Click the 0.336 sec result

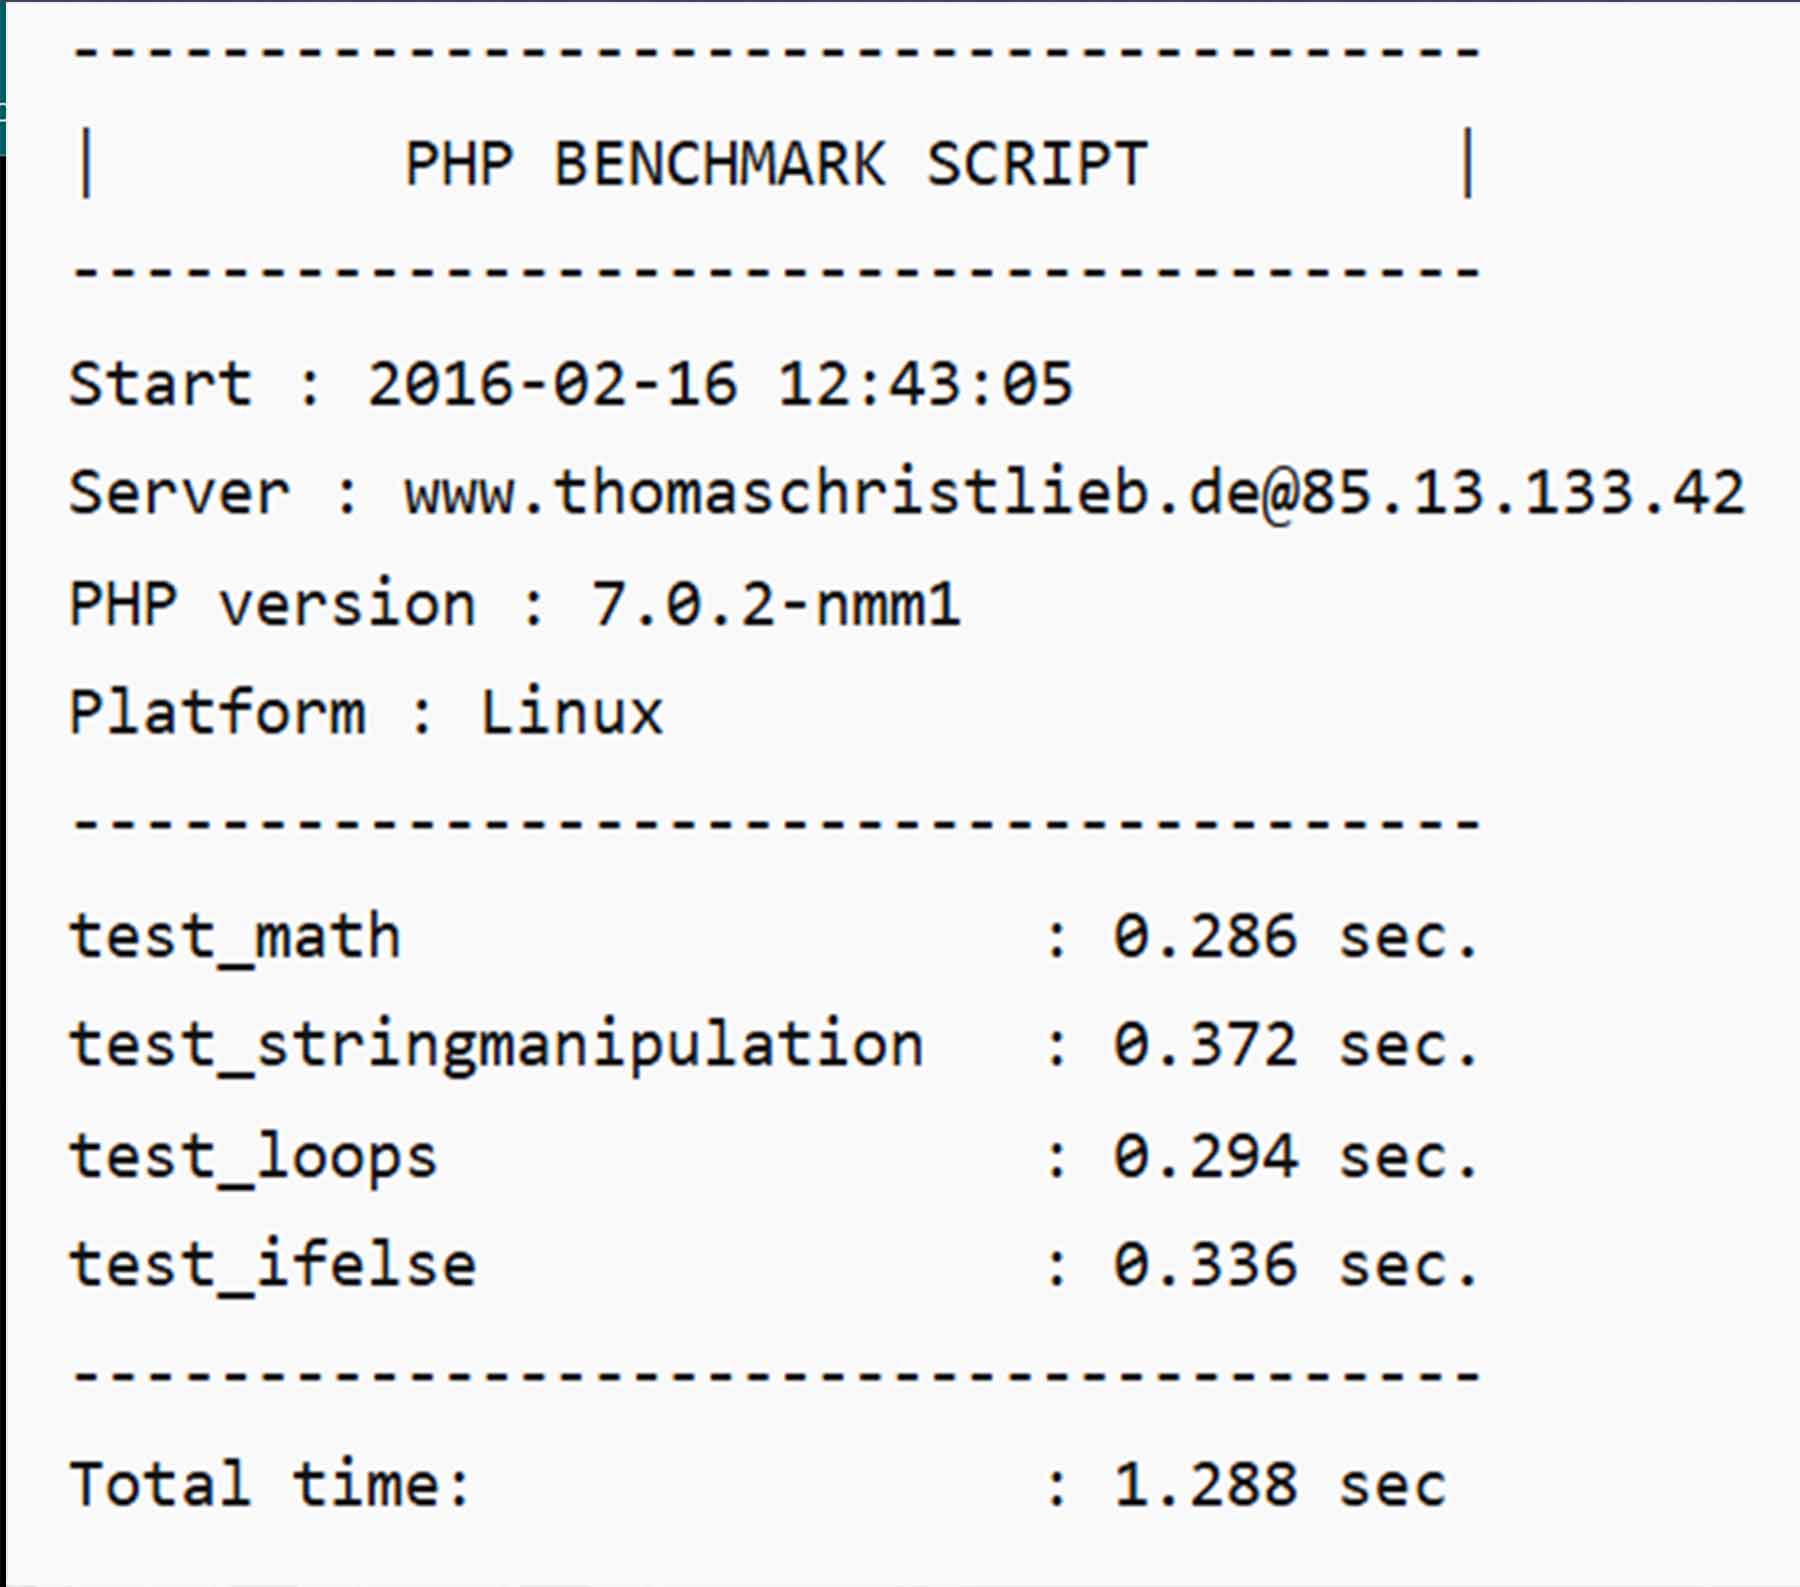coord(1295,1265)
